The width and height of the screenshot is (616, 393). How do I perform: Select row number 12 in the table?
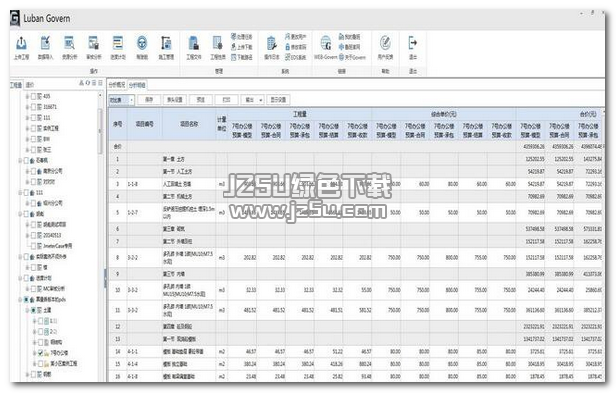pyautogui.click(x=356, y=327)
